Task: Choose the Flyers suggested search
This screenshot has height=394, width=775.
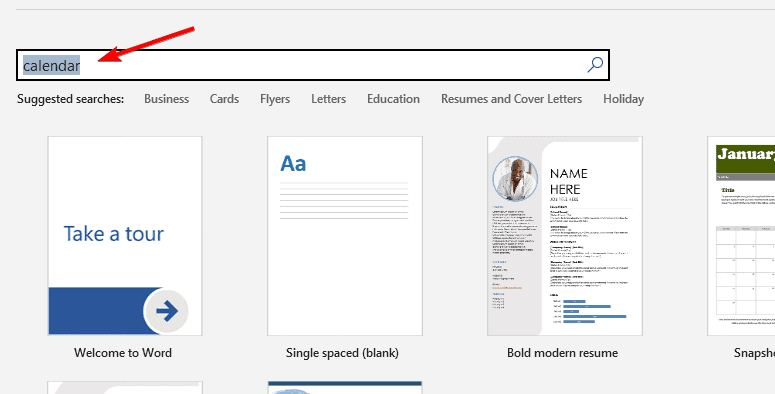Action: (275, 99)
